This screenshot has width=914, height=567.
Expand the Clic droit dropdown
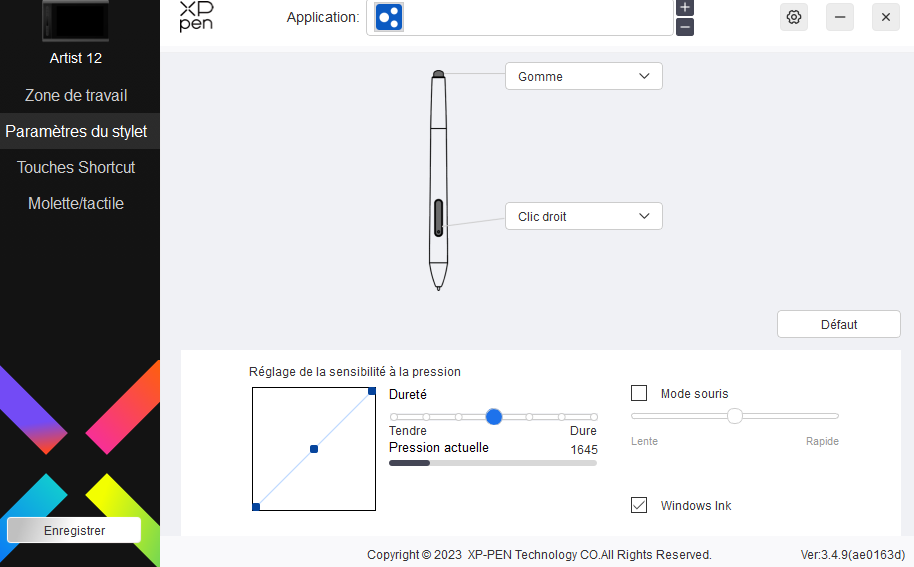click(583, 216)
